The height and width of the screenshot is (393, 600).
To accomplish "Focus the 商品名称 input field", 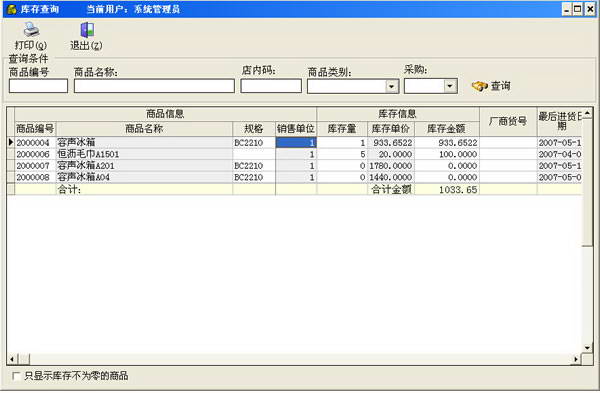I will [x=154, y=86].
